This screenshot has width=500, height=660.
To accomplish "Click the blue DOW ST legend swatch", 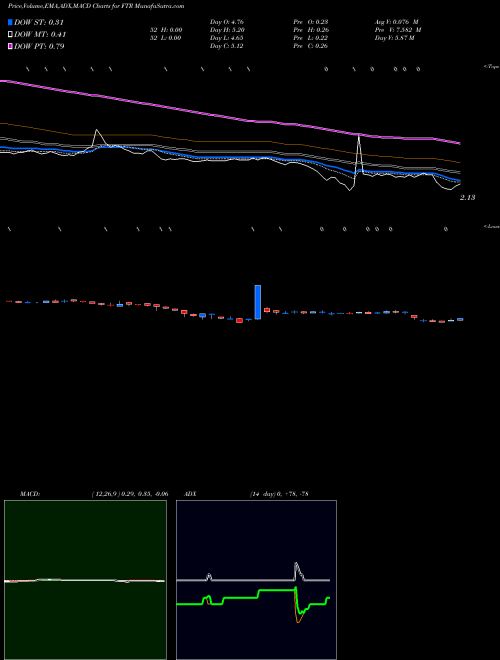I will [x=10, y=22].
